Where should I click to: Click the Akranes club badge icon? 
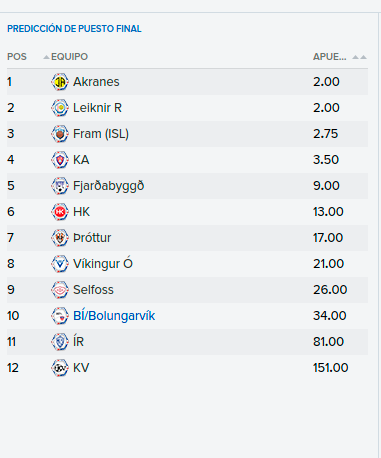[x=60, y=82]
